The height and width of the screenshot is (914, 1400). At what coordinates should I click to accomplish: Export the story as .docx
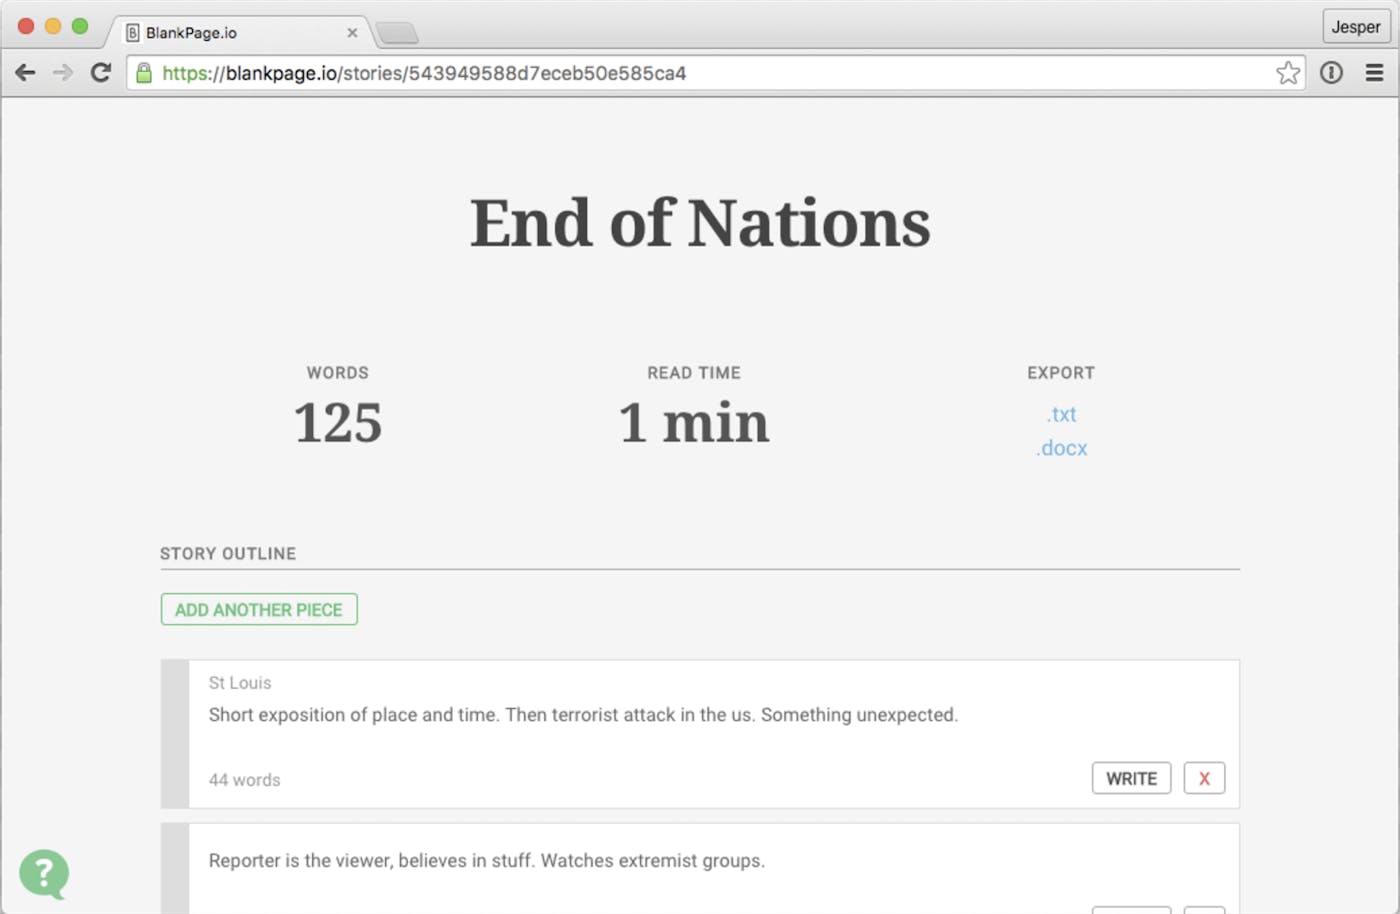point(1061,448)
